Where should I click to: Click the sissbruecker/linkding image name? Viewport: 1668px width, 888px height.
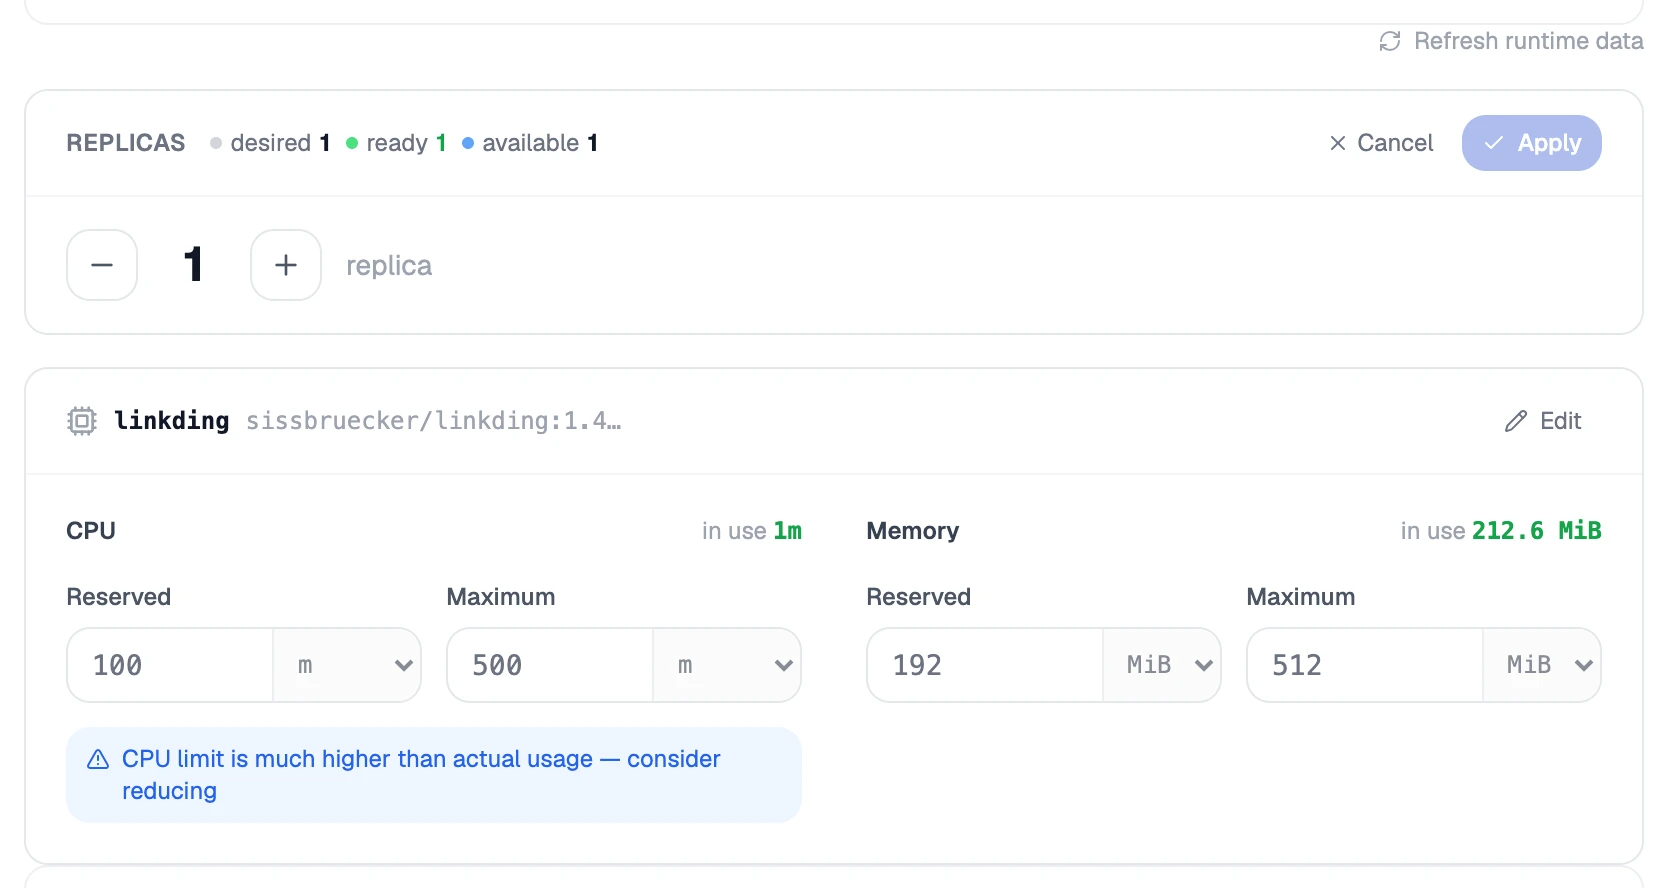(434, 421)
